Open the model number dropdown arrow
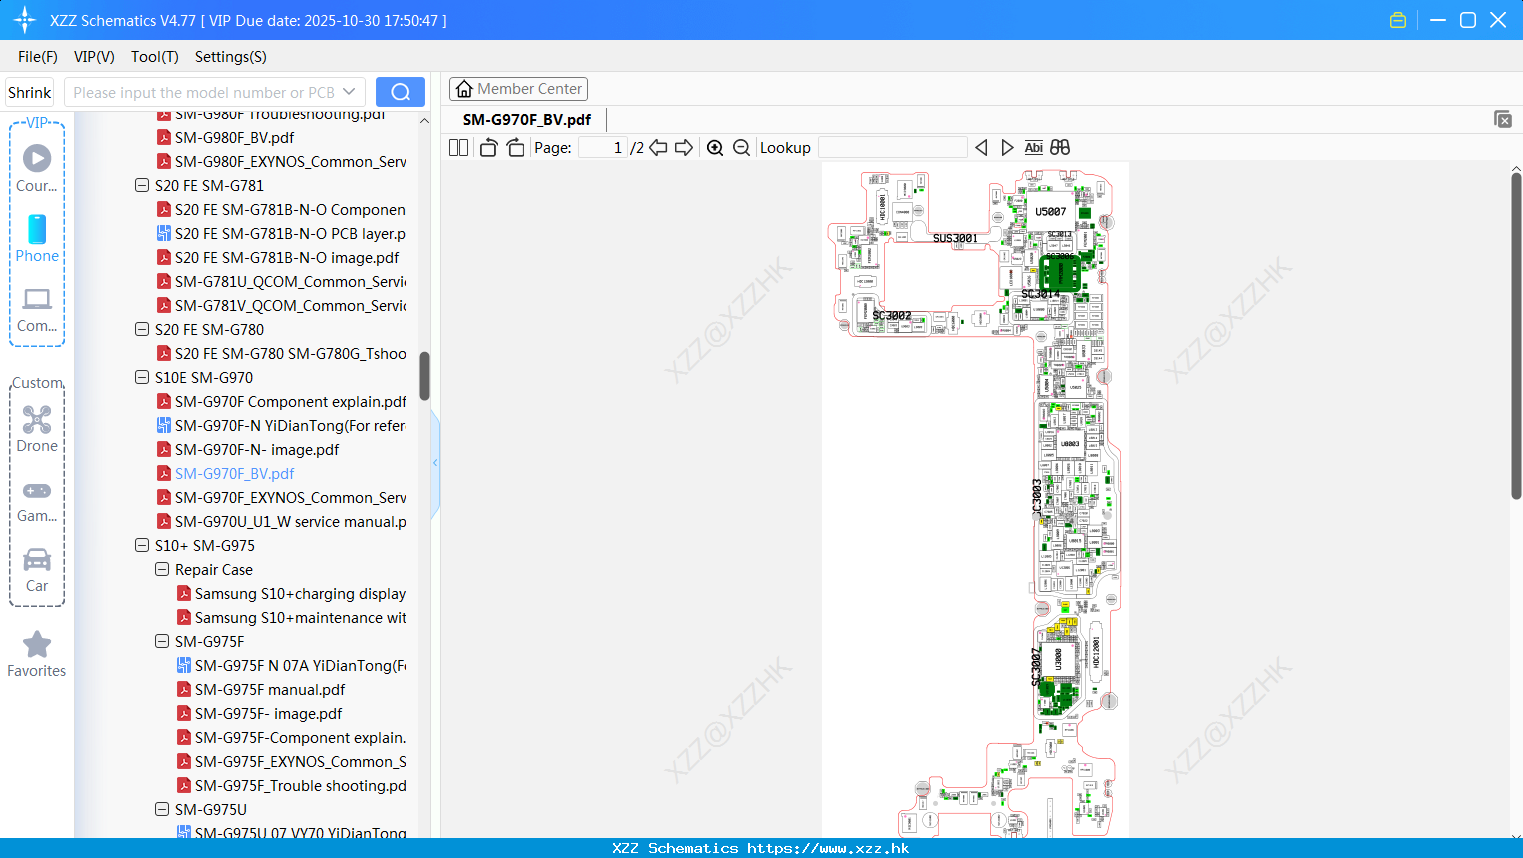Screen dimensions: 1523x858 pyautogui.click(x=349, y=92)
